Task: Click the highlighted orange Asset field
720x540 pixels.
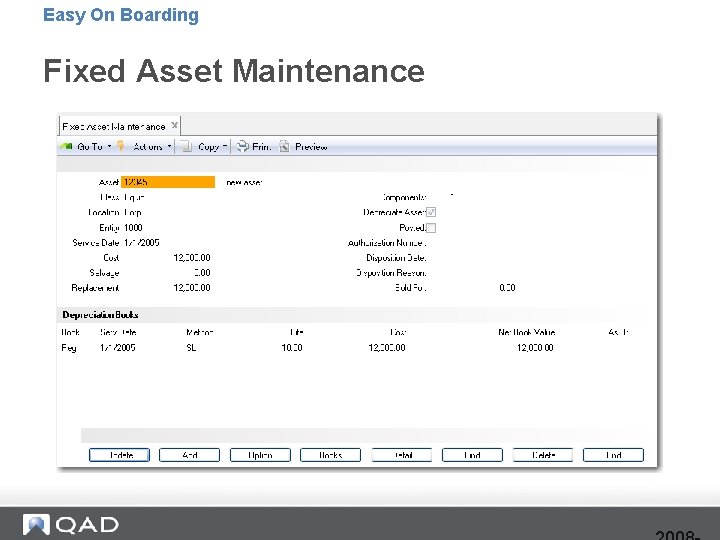Action: [x=168, y=182]
